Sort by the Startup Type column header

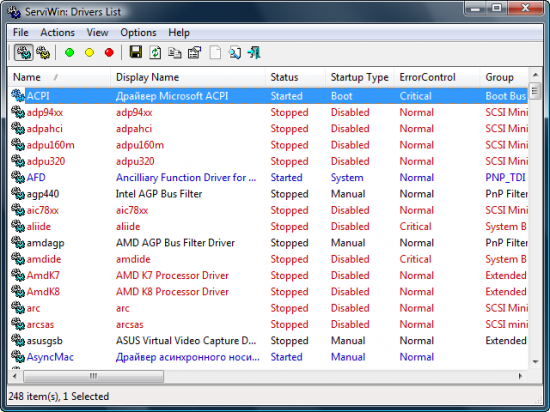(x=359, y=77)
